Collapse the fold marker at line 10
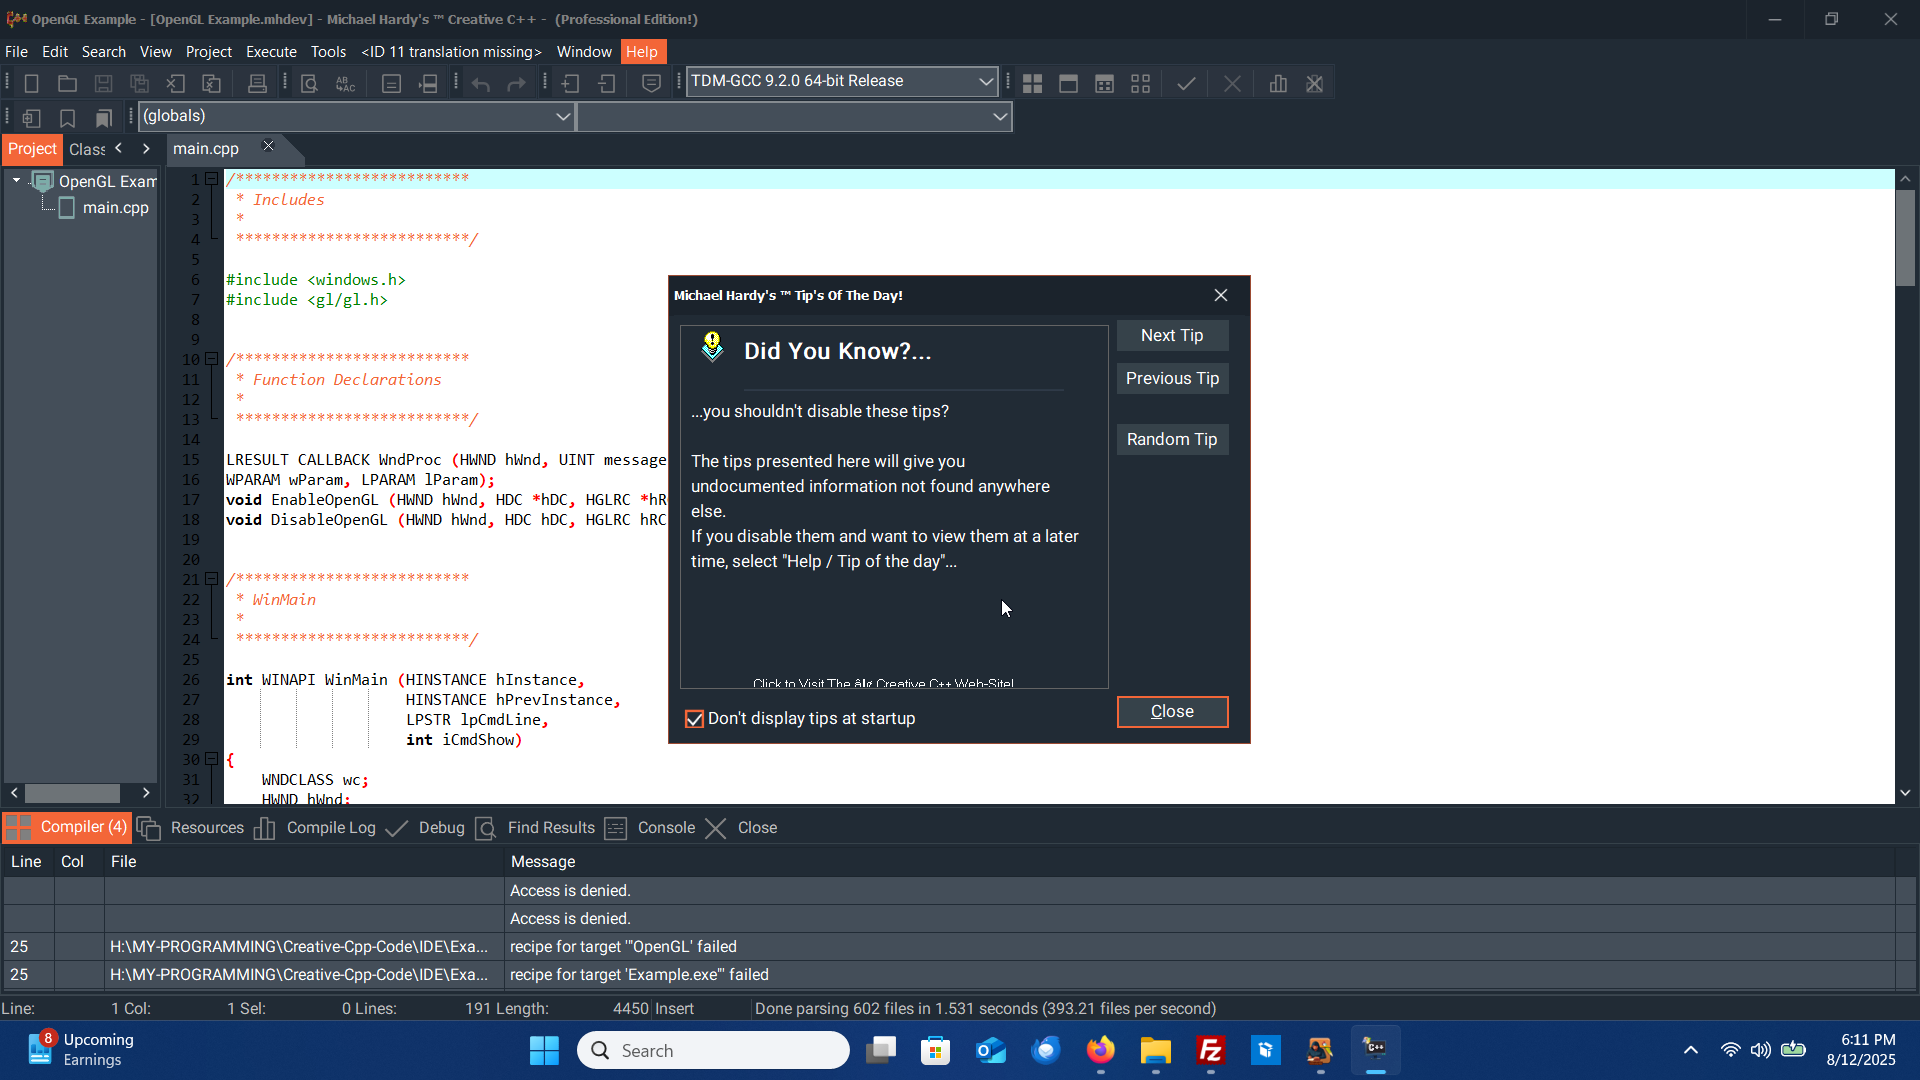This screenshot has height=1080, width=1920. pos(211,359)
